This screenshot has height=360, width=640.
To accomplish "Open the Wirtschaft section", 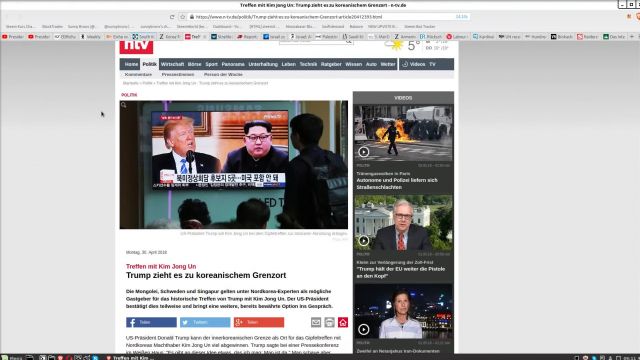I will pyautogui.click(x=172, y=64).
